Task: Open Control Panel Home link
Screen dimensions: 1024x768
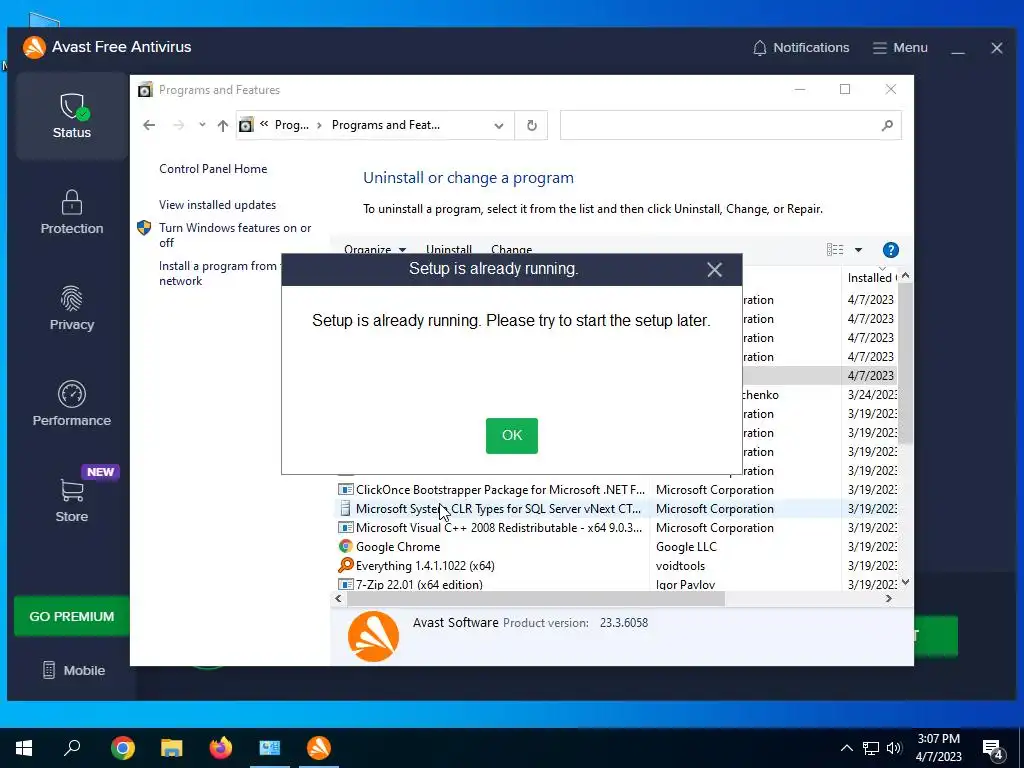Action: point(213,168)
